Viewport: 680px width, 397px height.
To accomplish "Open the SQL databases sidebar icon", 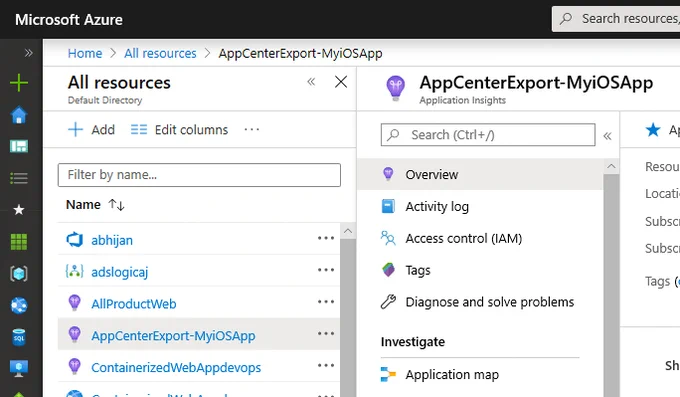I will point(19,337).
